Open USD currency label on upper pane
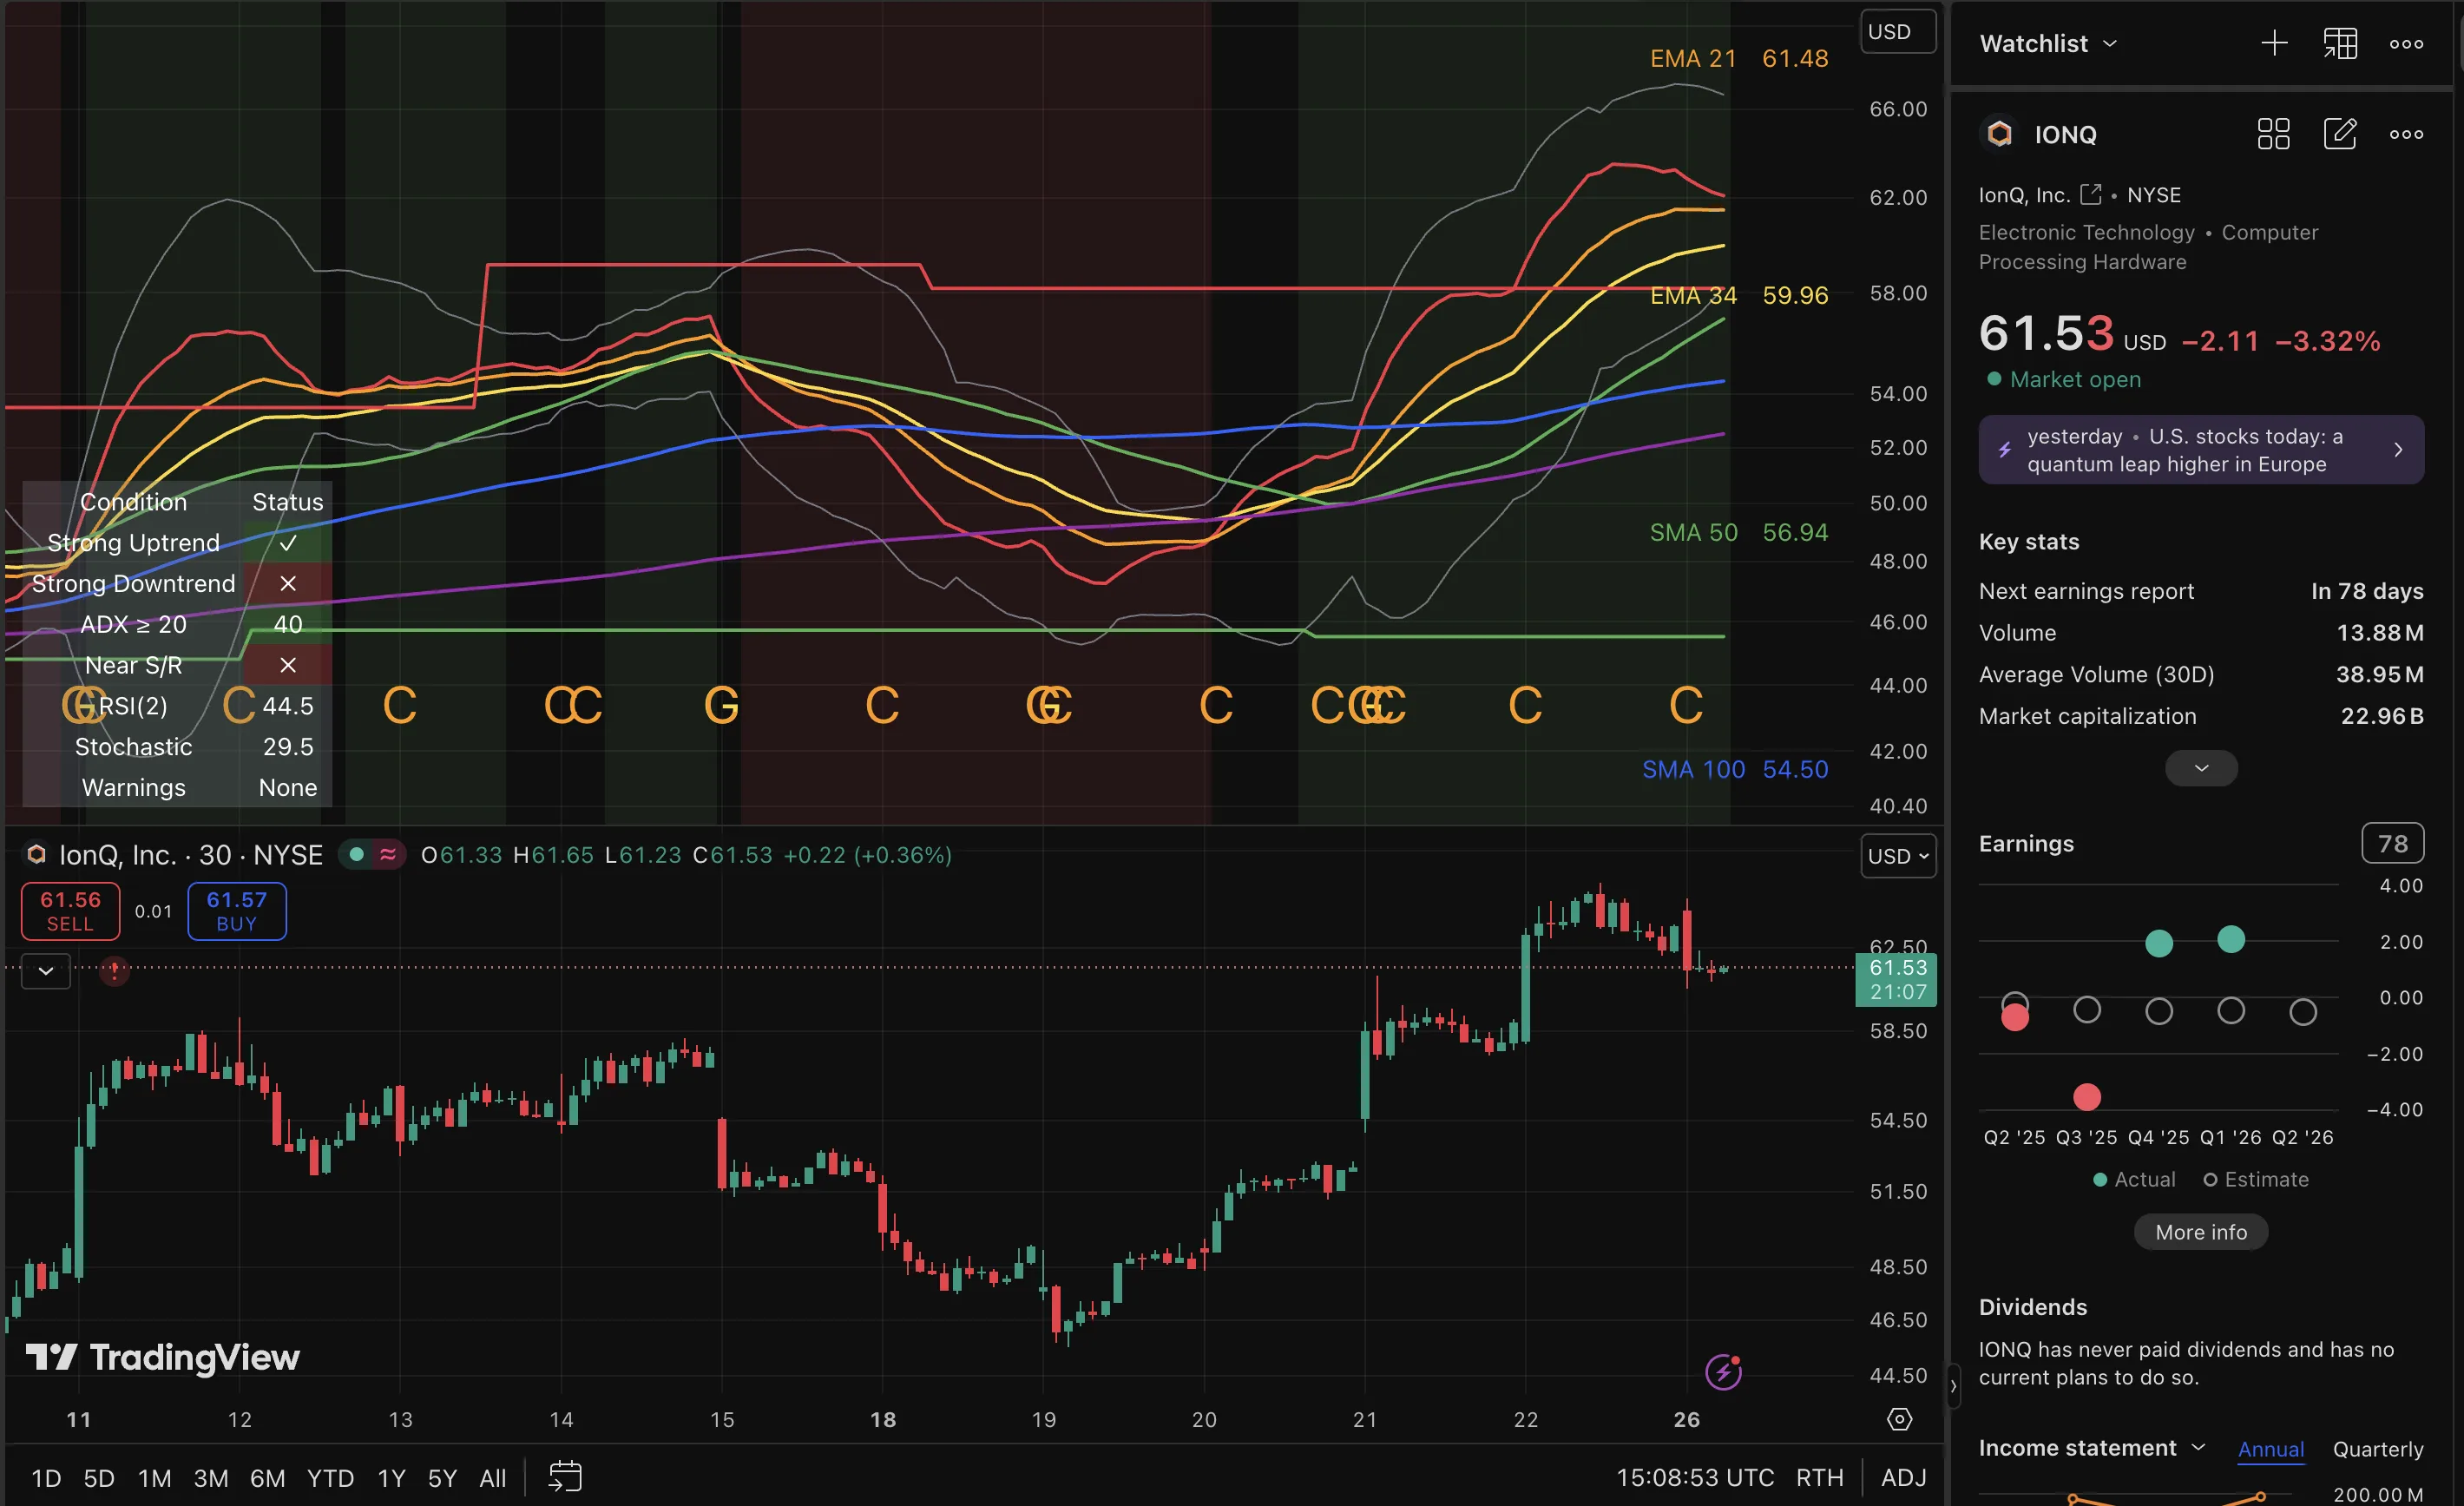 [1898, 32]
